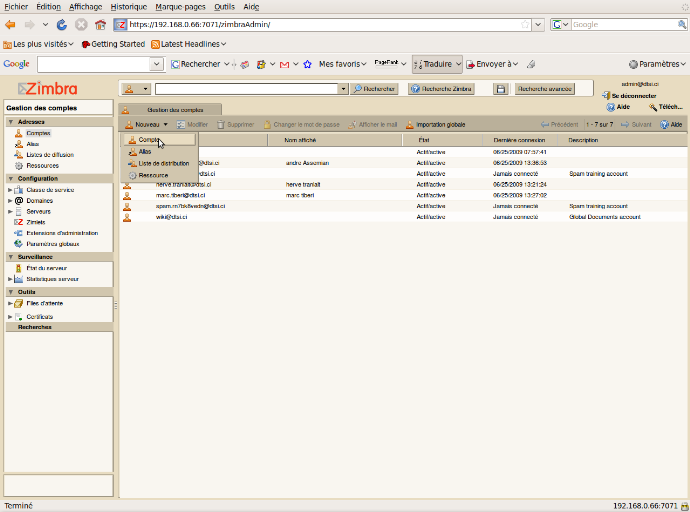This screenshot has height=512, width=690.
Task: Click the Paramètres globaux globe icon
Action: click(18, 243)
